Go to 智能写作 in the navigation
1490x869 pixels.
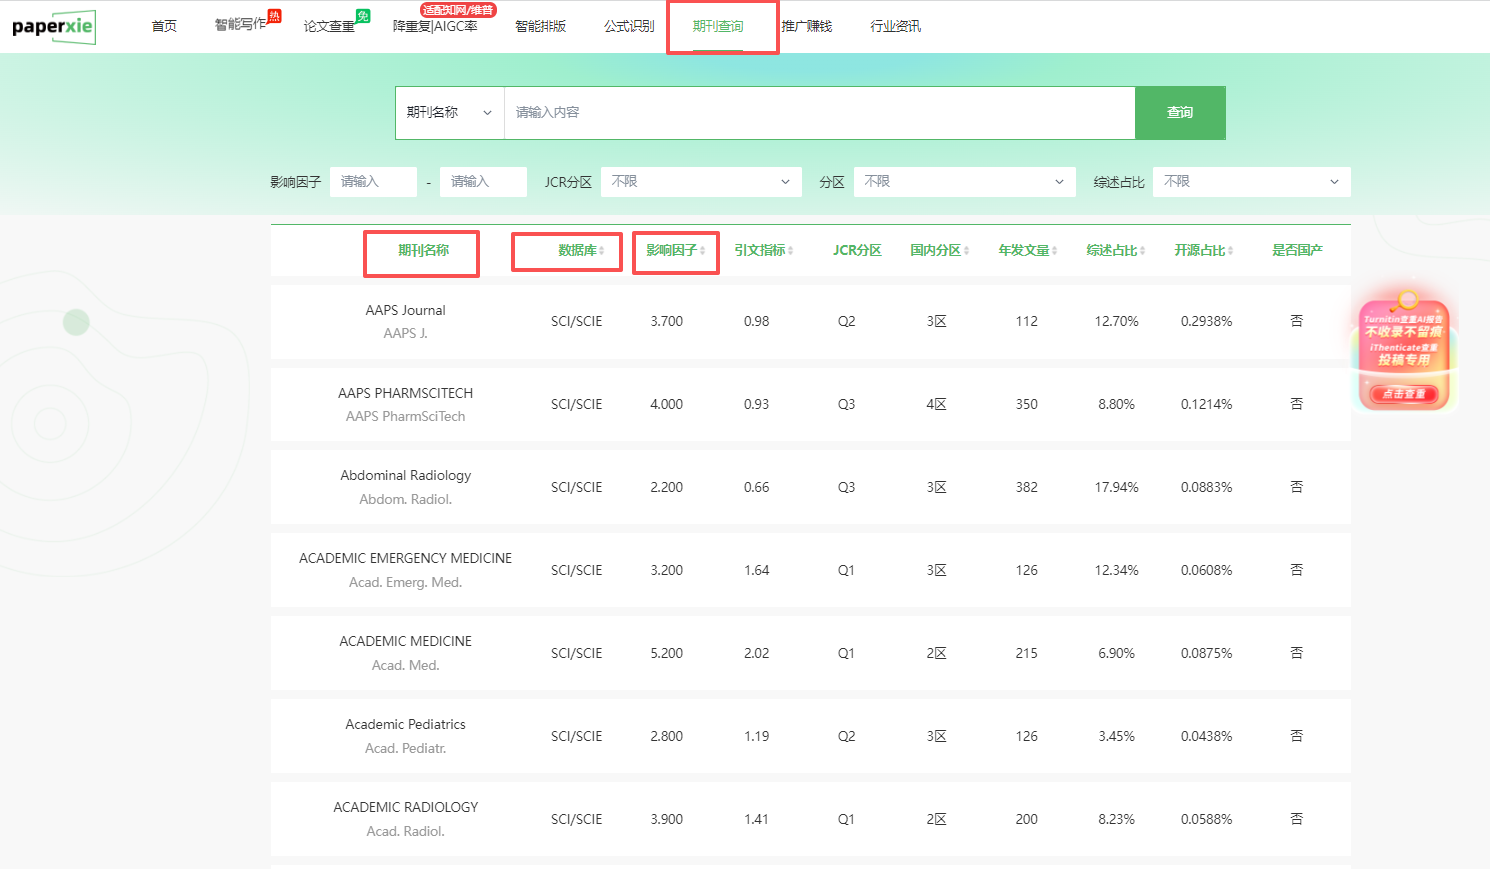click(x=241, y=25)
